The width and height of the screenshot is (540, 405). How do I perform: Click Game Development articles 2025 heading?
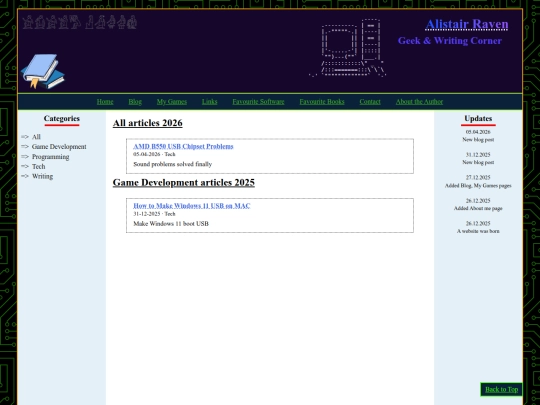coord(184,183)
